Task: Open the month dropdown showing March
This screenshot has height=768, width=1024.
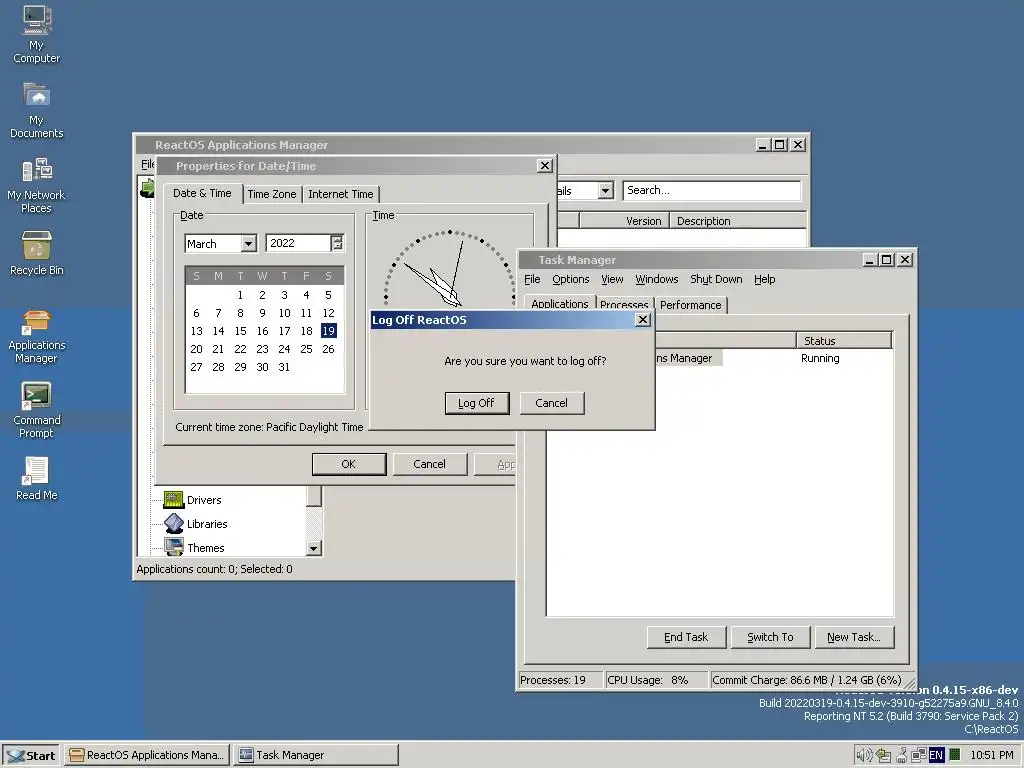Action: (248, 244)
